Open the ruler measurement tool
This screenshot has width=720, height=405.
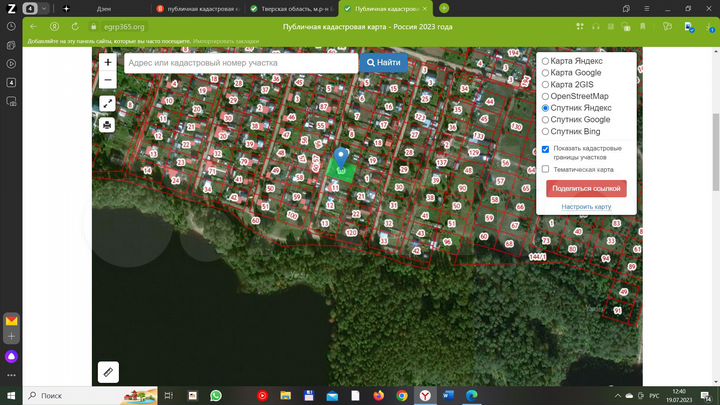point(108,371)
